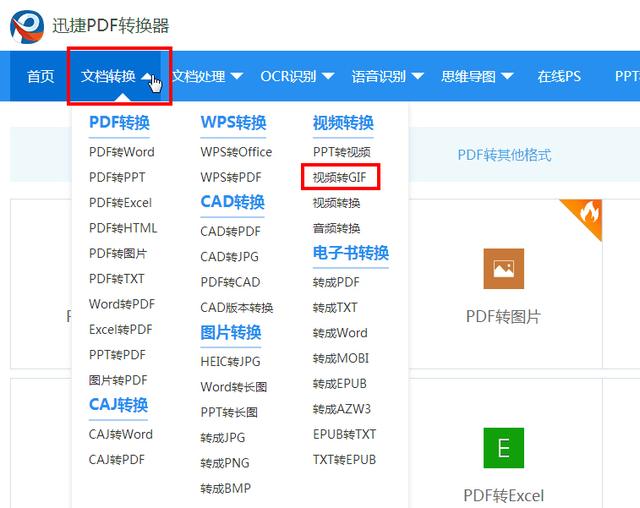The width and height of the screenshot is (640, 508).
Task: Select 转成JPG image conversion
Action: click(222, 437)
